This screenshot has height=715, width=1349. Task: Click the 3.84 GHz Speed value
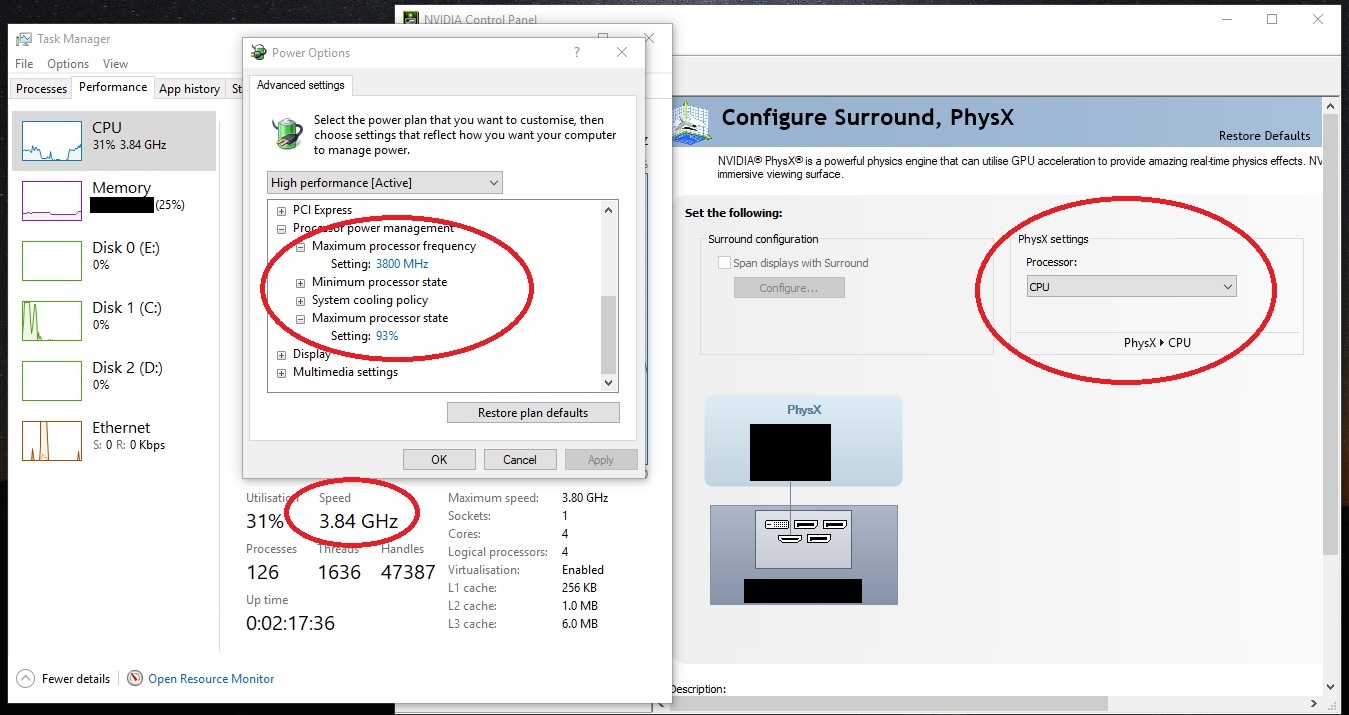(x=358, y=521)
